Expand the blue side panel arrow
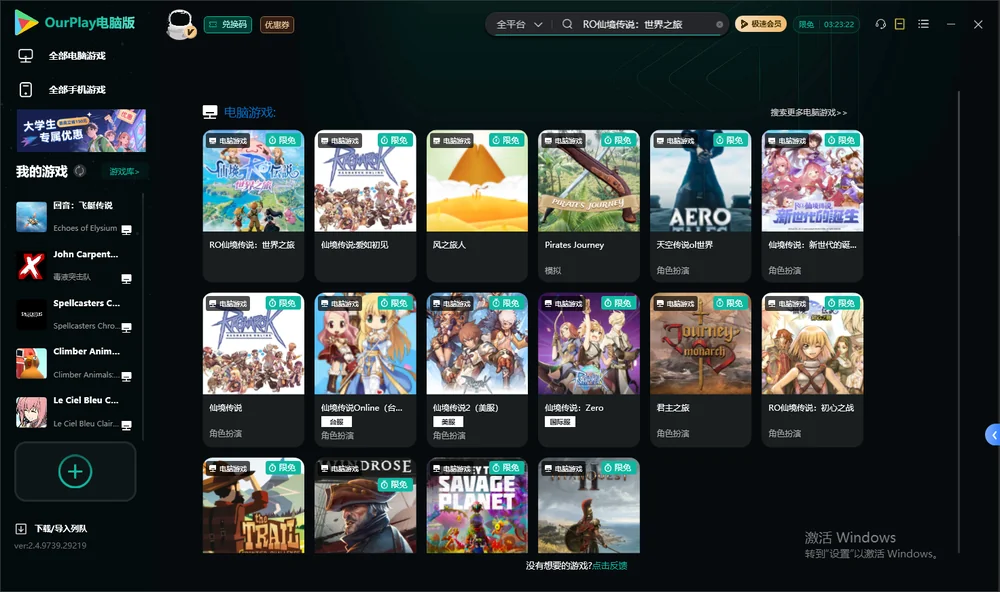Image resolution: width=1000 pixels, height=592 pixels. point(993,435)
